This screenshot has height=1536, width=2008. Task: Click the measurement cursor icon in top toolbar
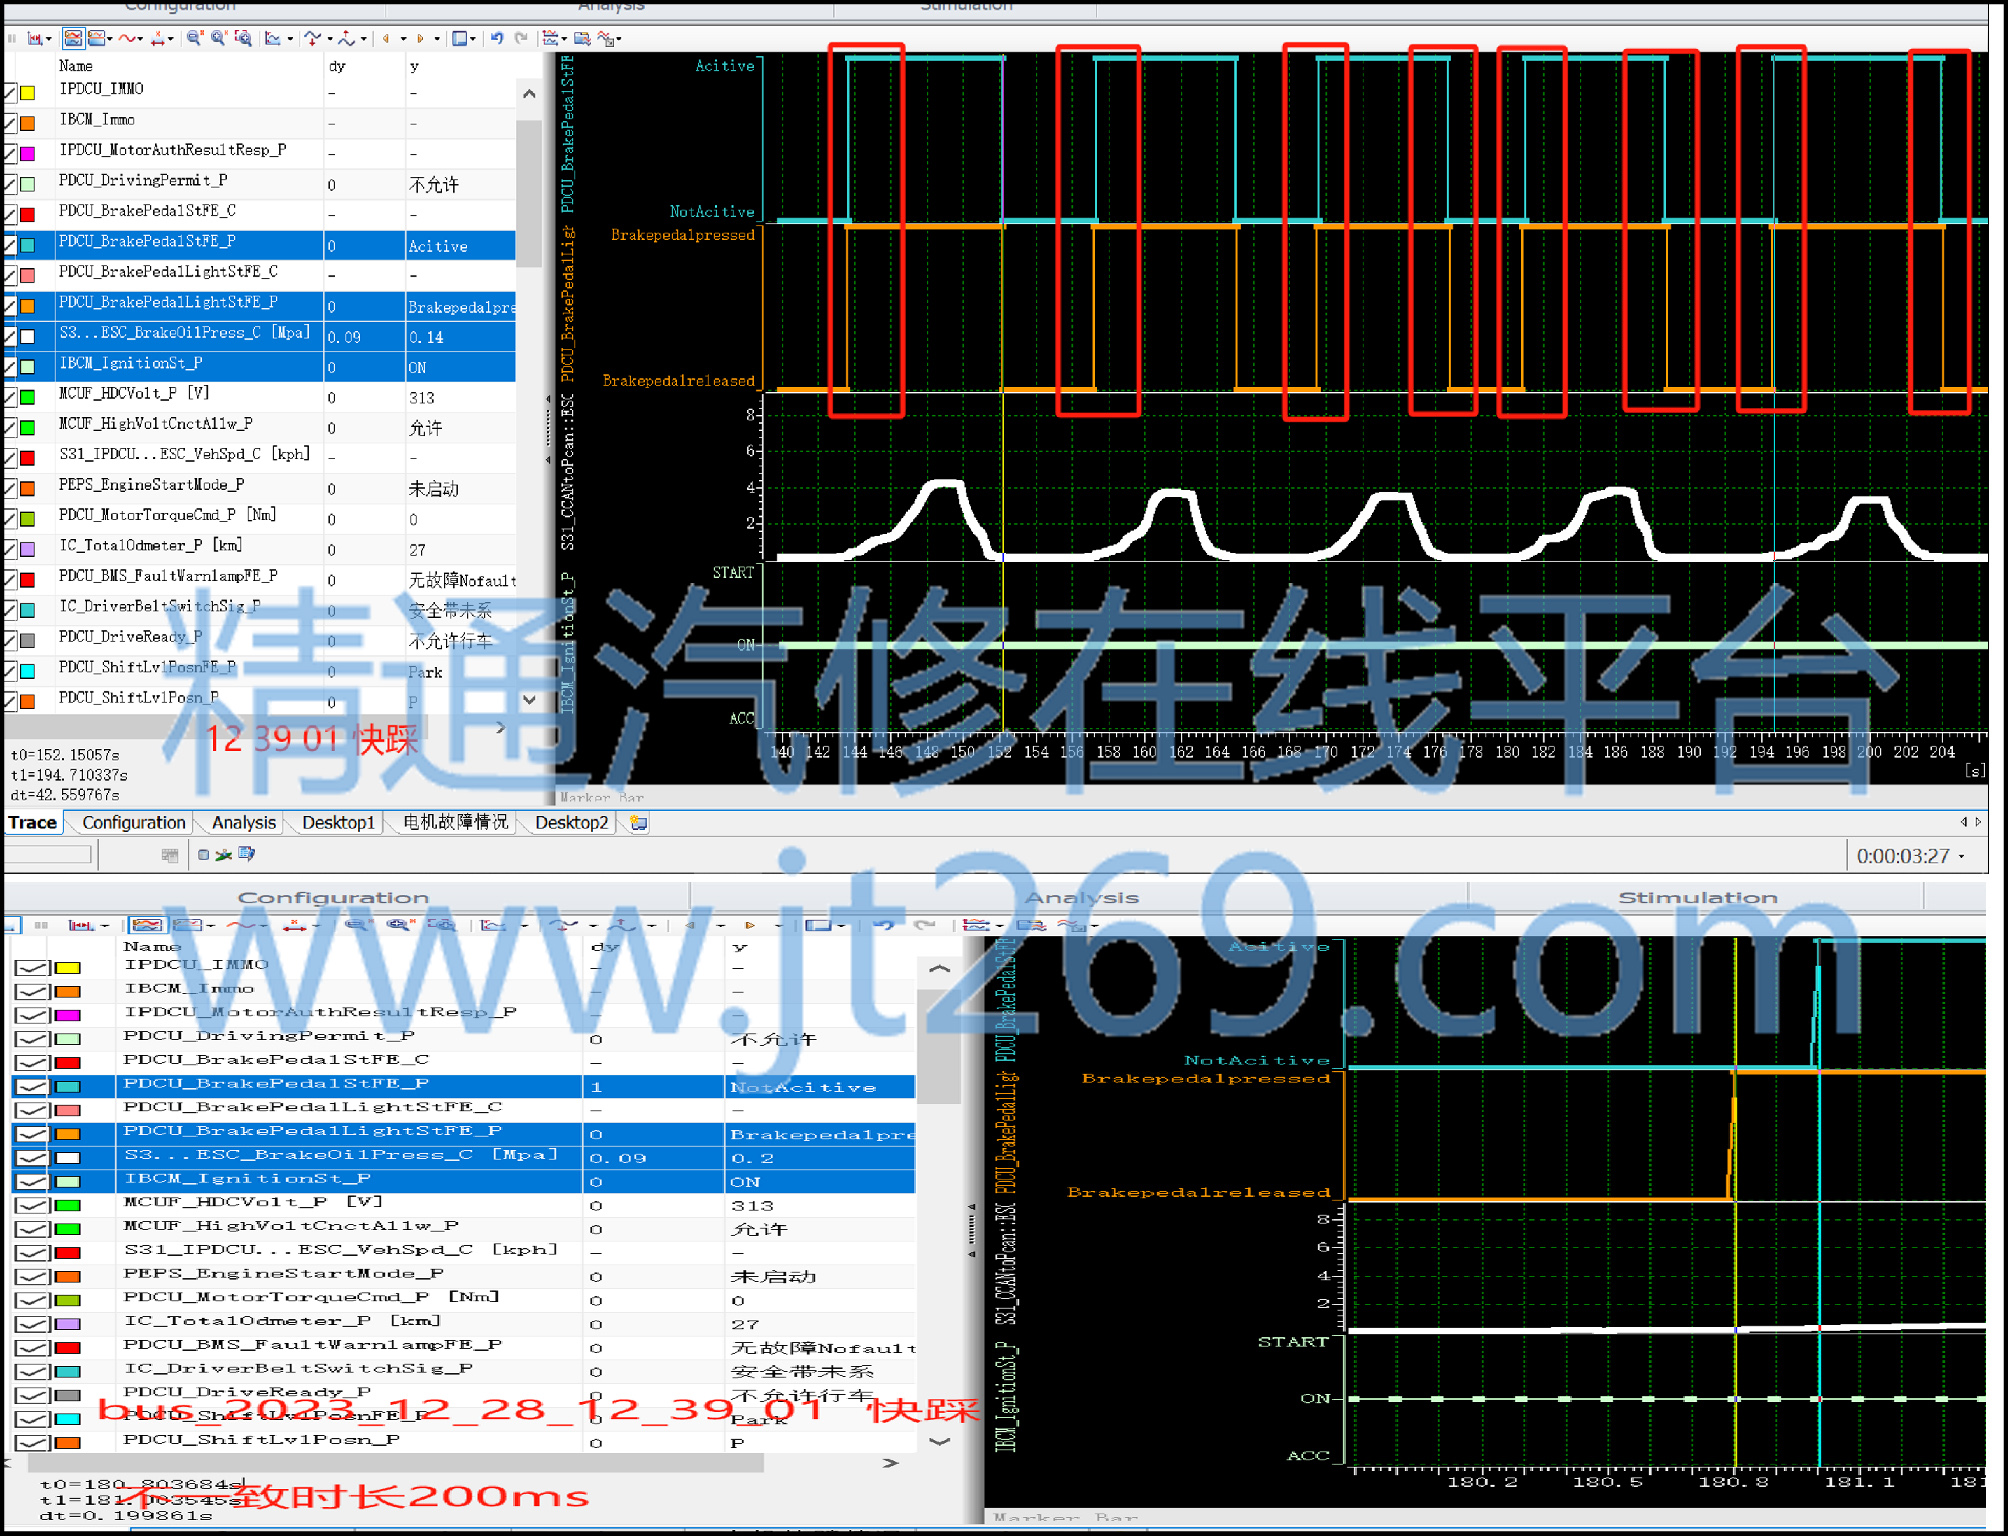34,38
